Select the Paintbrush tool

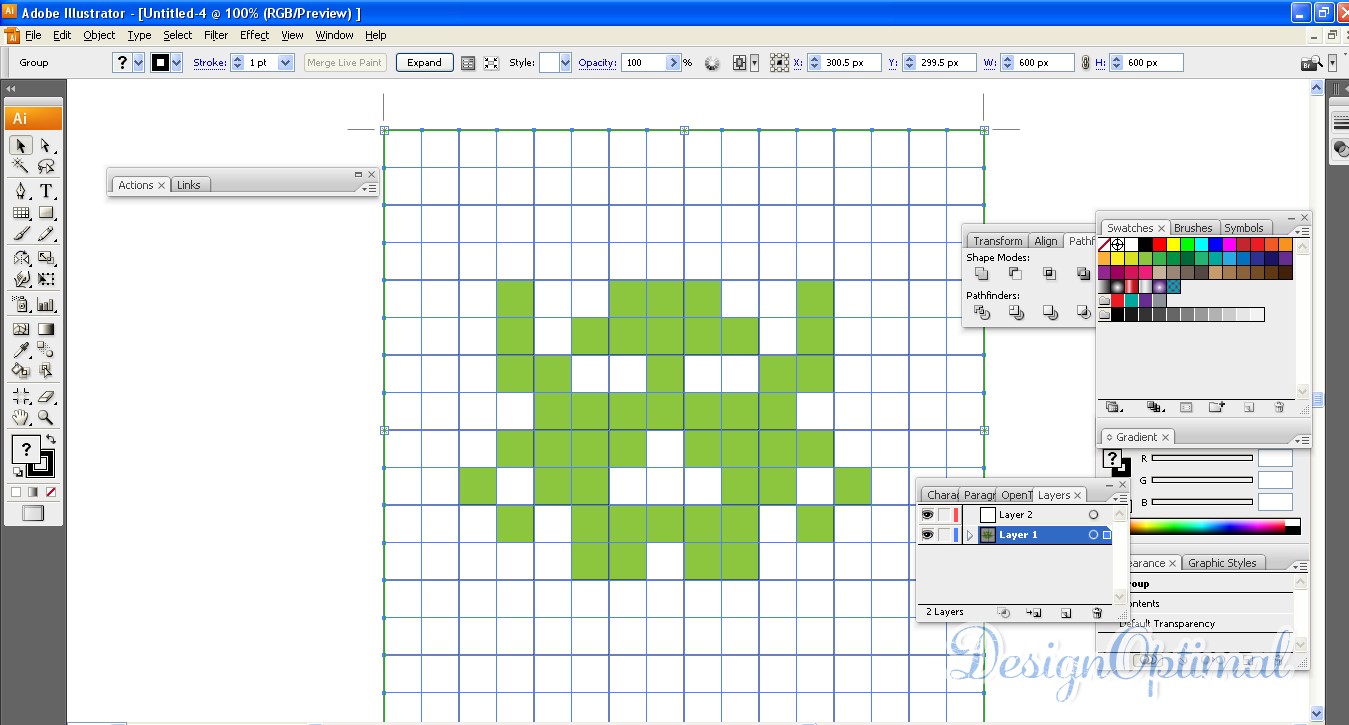(x=21, y=233)
